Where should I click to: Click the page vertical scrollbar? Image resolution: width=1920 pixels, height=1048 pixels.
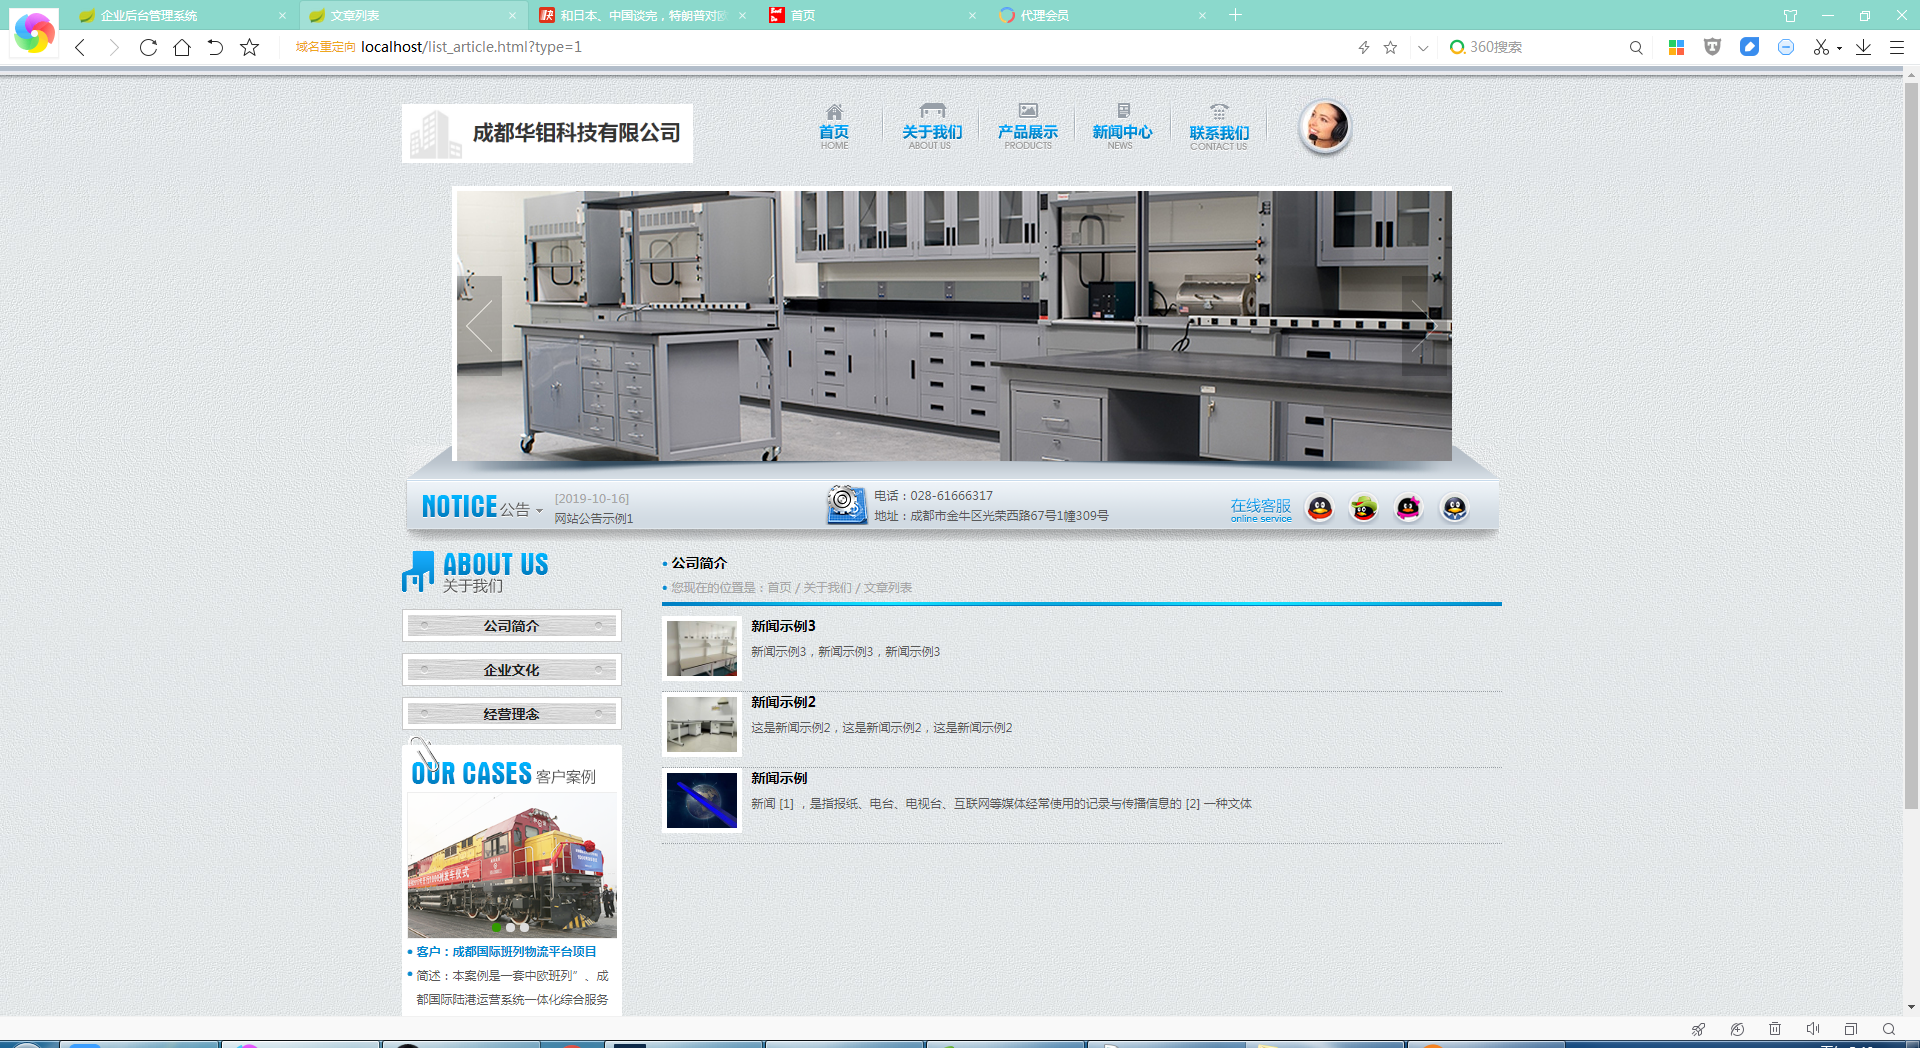point(1911,446)
